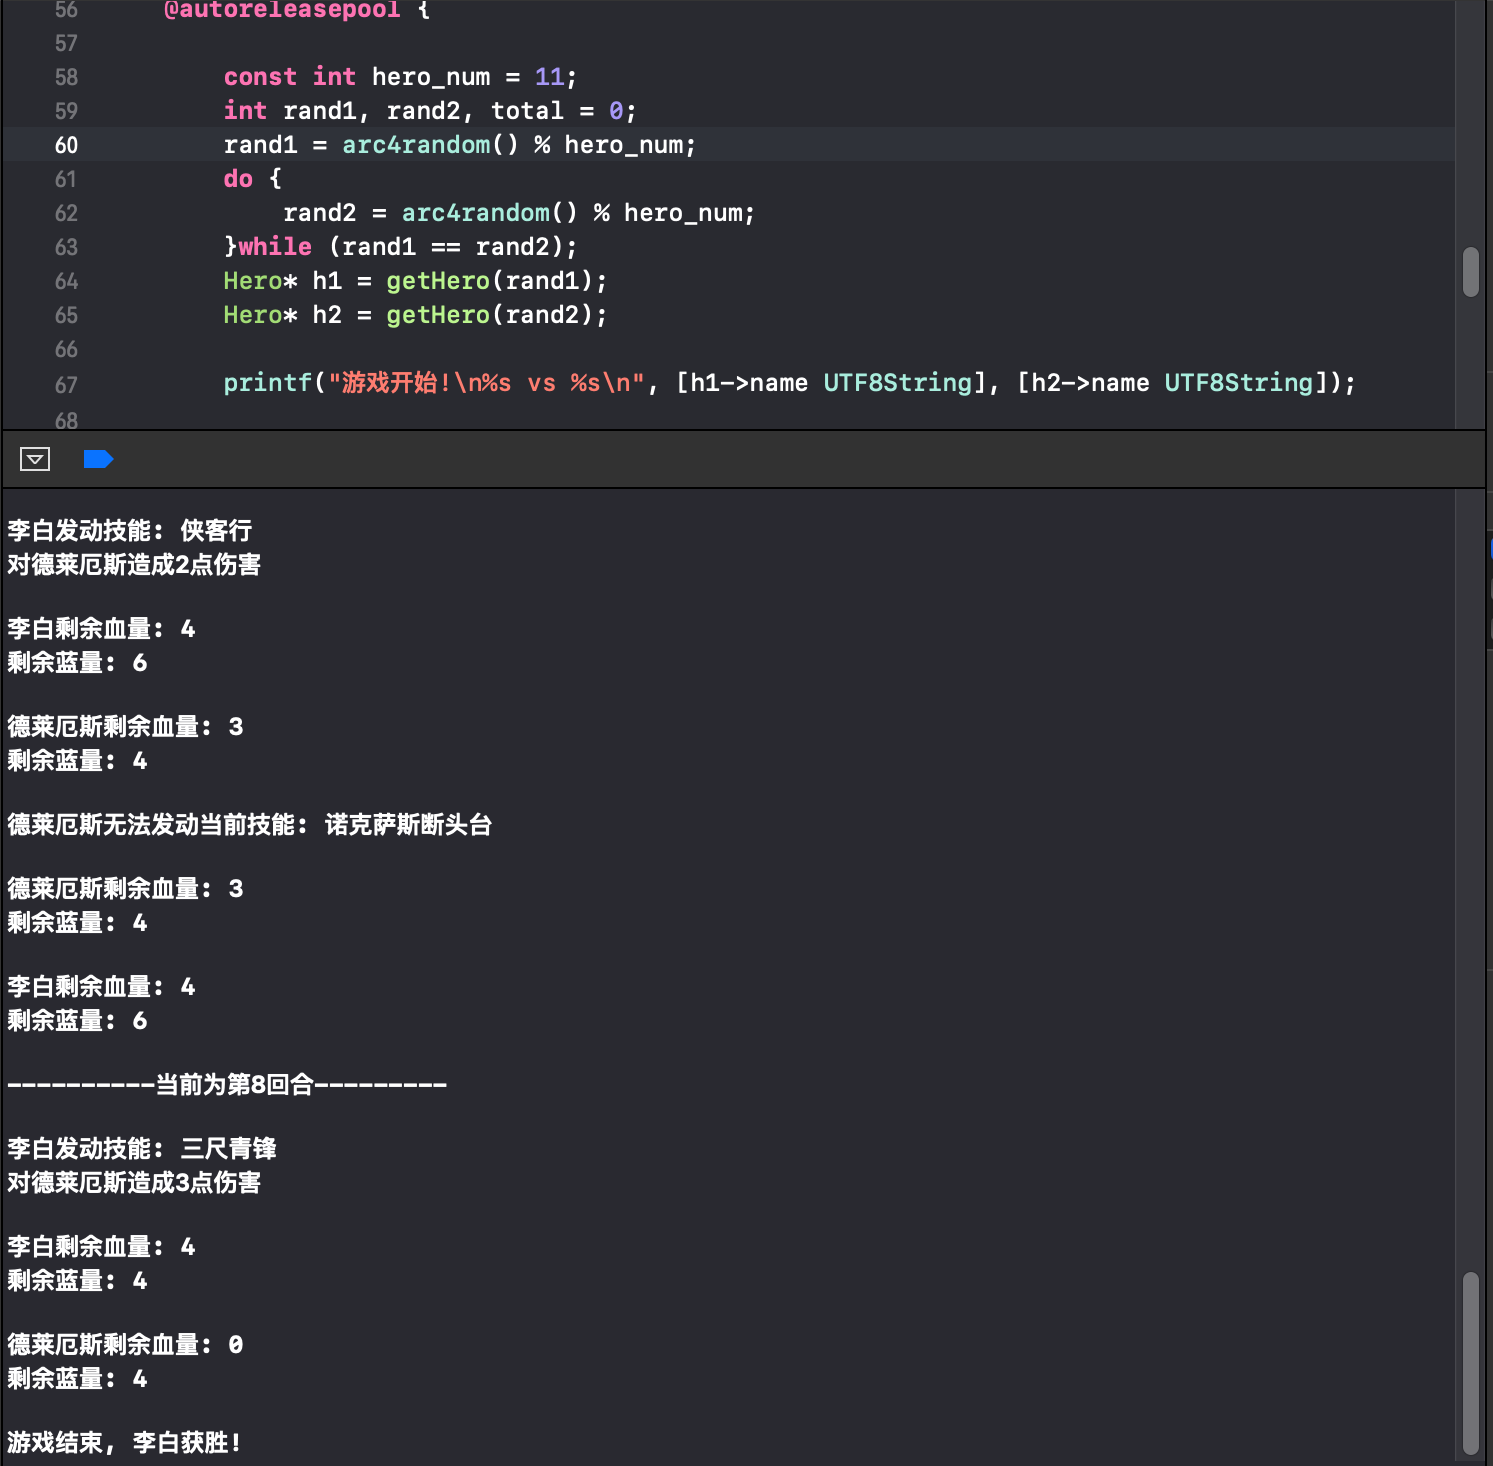The image size is (1493, 1466).
Task: Click the blue breakpoint activation icon
Action: pos(98,459)
